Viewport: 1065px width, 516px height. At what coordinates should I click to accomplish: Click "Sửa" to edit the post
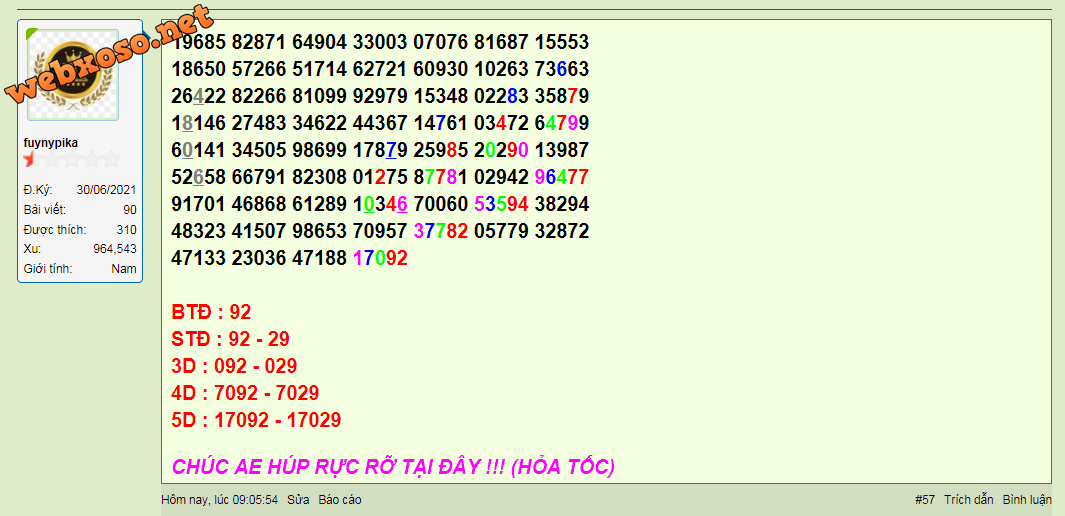tap(298, 499)
